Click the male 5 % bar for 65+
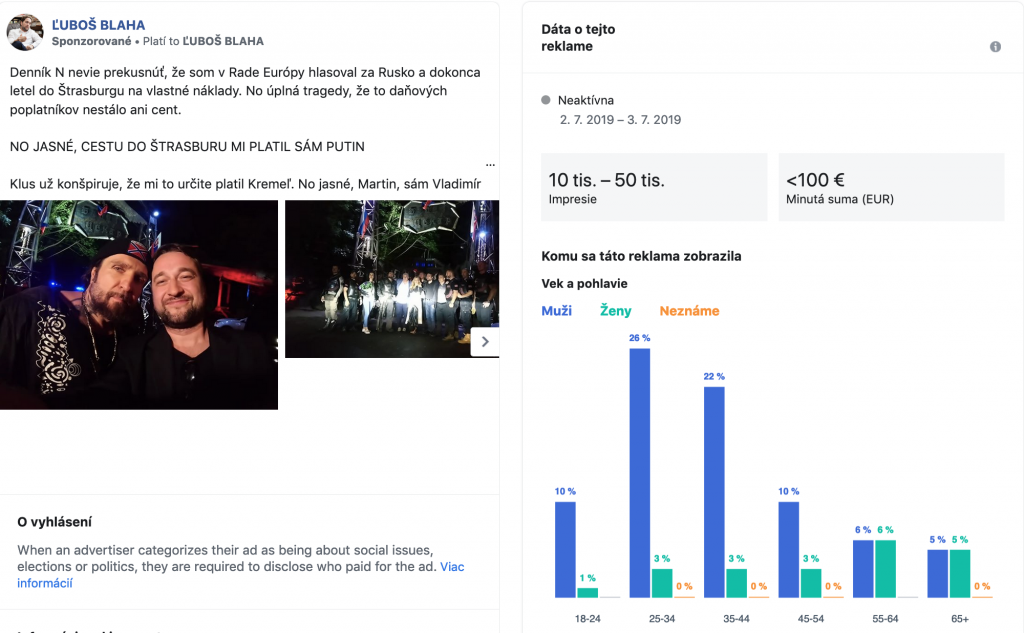 click(938, 574)
